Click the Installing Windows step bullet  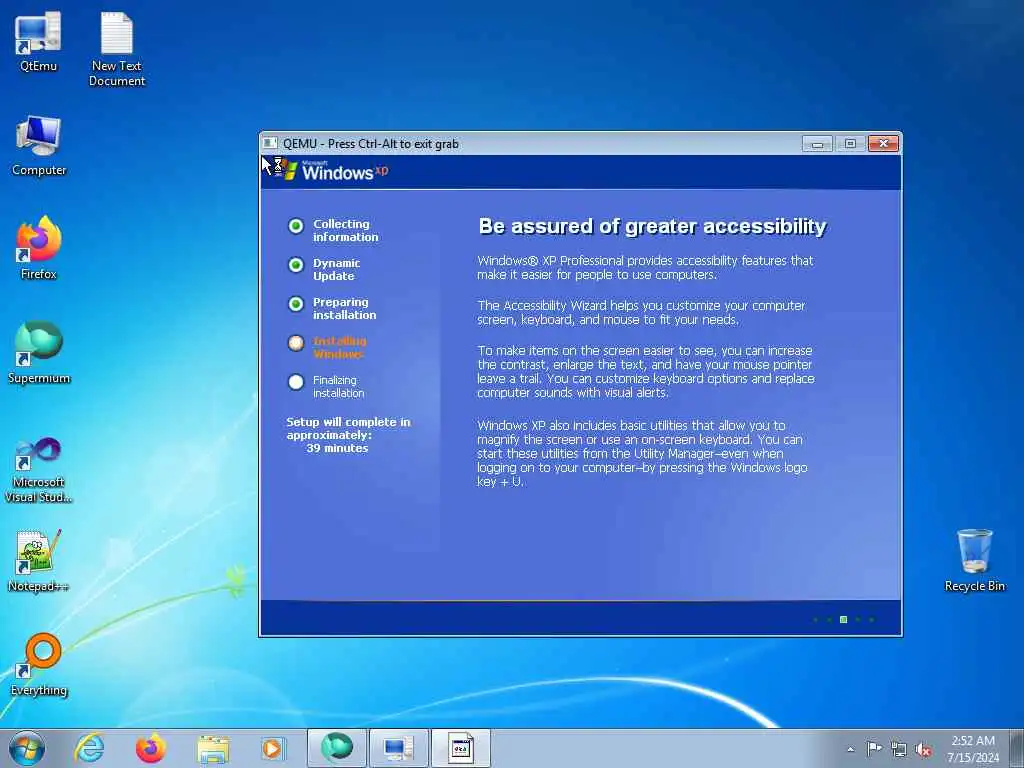[x=296, y=343]
